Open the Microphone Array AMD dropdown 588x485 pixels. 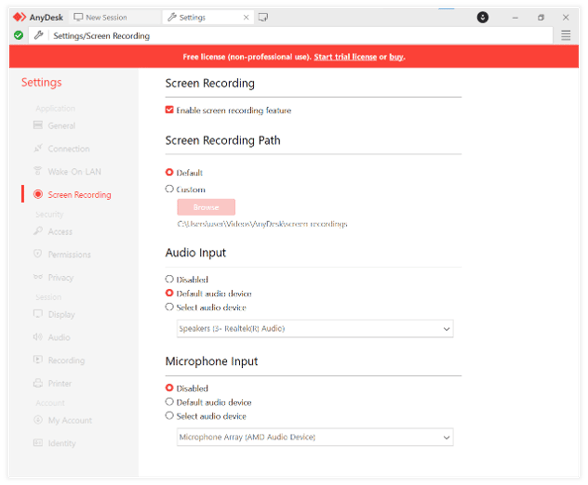315,437
